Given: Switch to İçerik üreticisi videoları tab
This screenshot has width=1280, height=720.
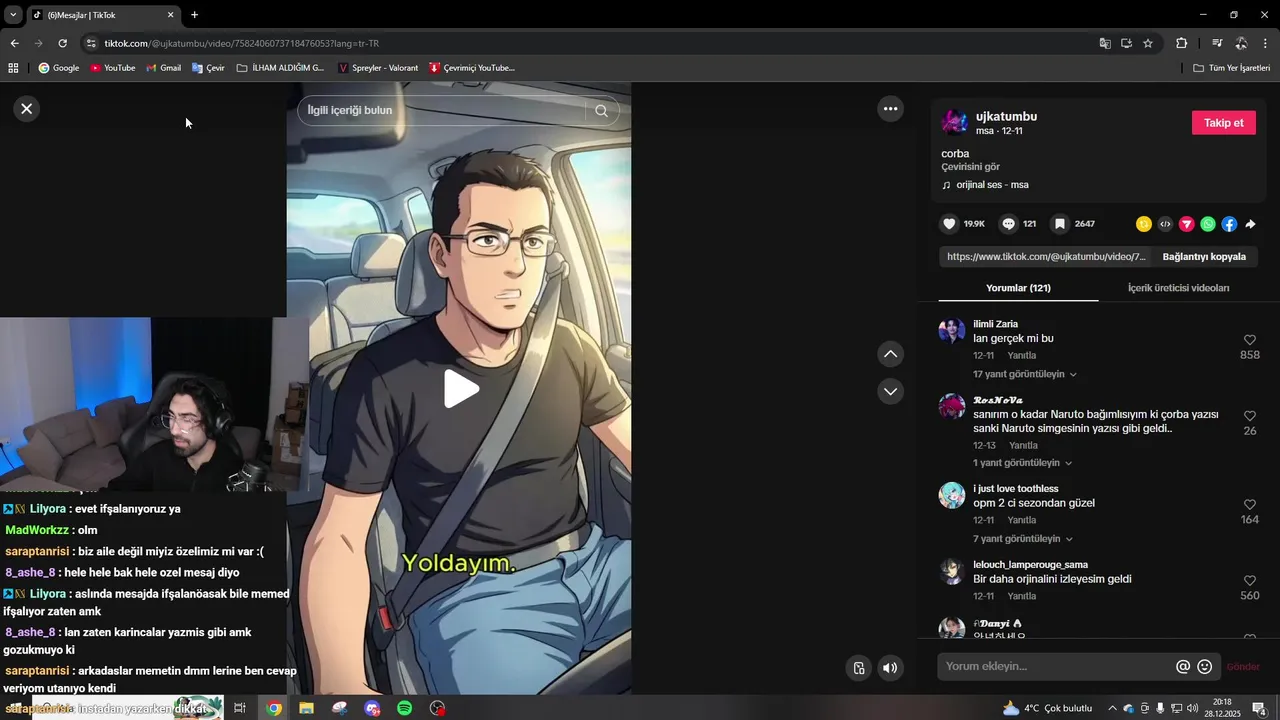Looking at the screenshot, I should 1178,288.
